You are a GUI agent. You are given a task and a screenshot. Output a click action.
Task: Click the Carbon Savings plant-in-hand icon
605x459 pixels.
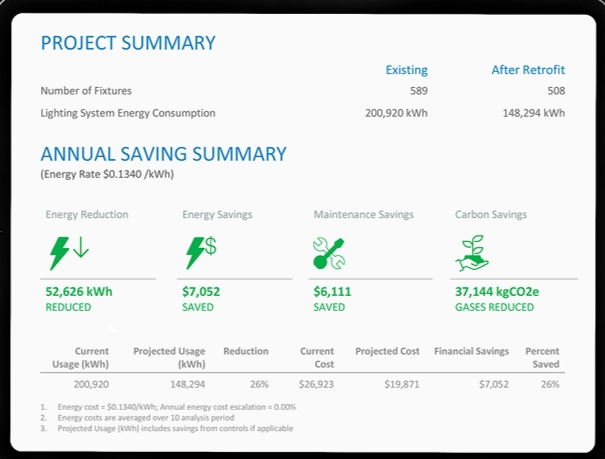(x=472, y=253)
